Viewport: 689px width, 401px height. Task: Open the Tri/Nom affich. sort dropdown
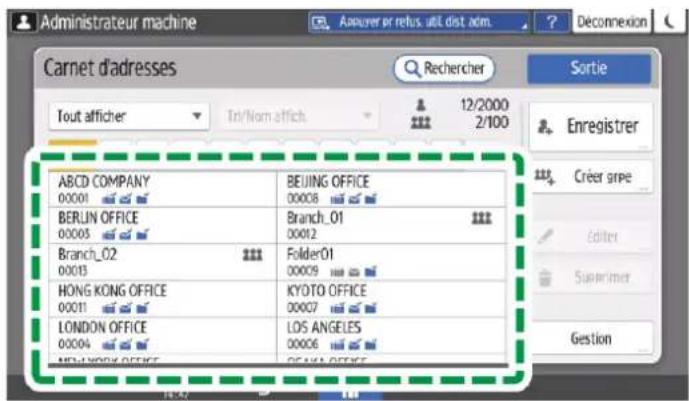point(300,116)
